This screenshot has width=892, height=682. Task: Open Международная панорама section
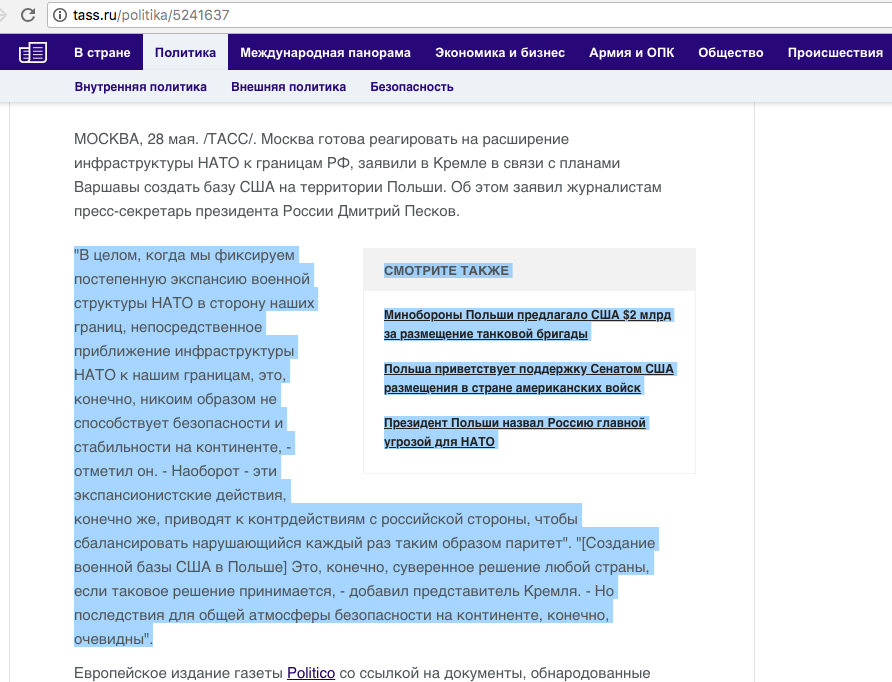point(324,52)
